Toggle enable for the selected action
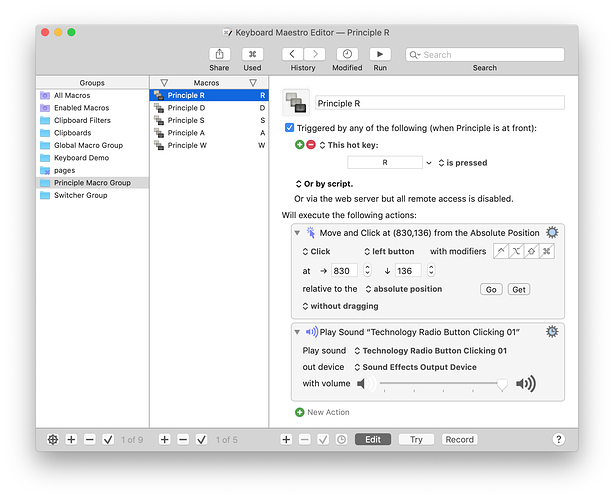615x500 pixels. pos(323,440)
